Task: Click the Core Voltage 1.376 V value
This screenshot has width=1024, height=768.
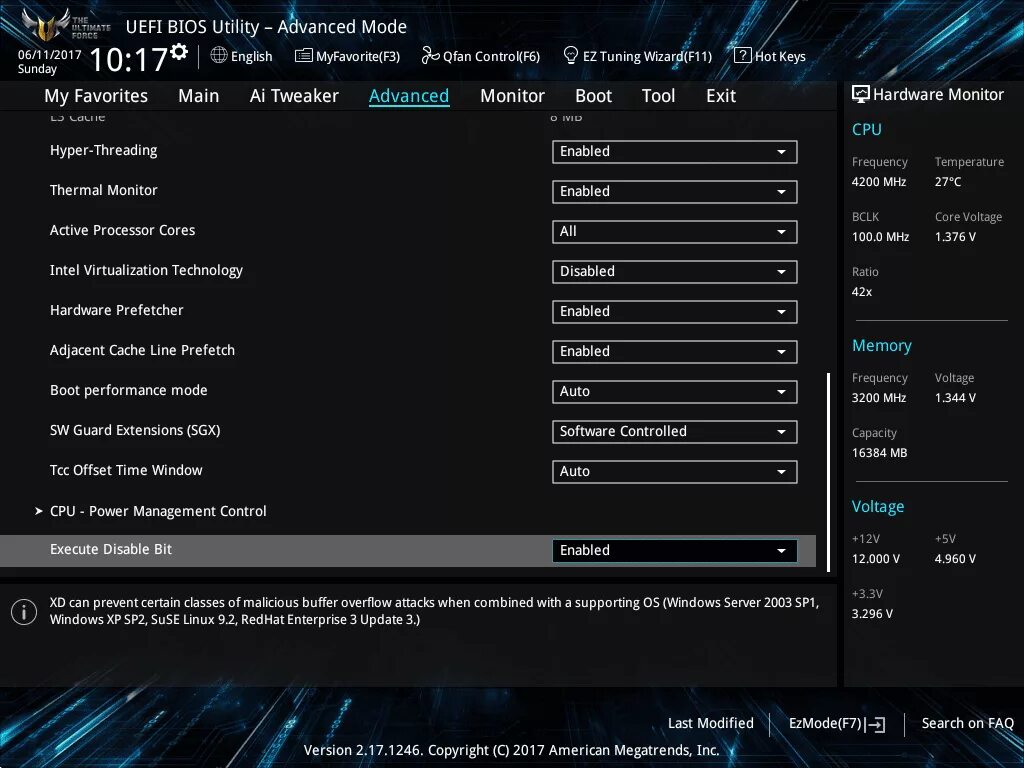Action: 955,237
